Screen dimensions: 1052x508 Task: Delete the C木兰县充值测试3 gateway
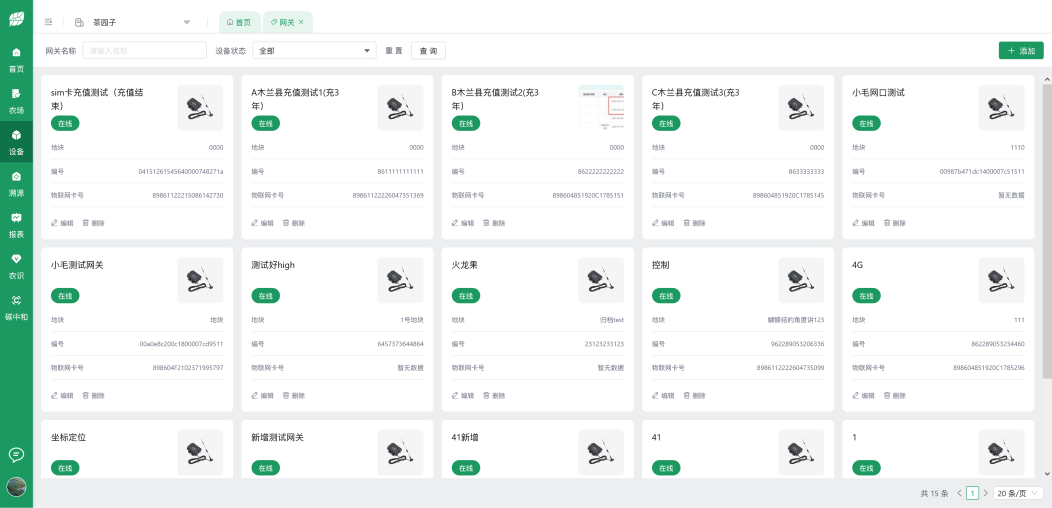tap(694, 223)
